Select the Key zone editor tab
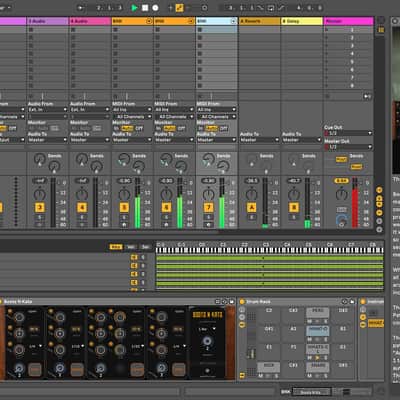 116,247
